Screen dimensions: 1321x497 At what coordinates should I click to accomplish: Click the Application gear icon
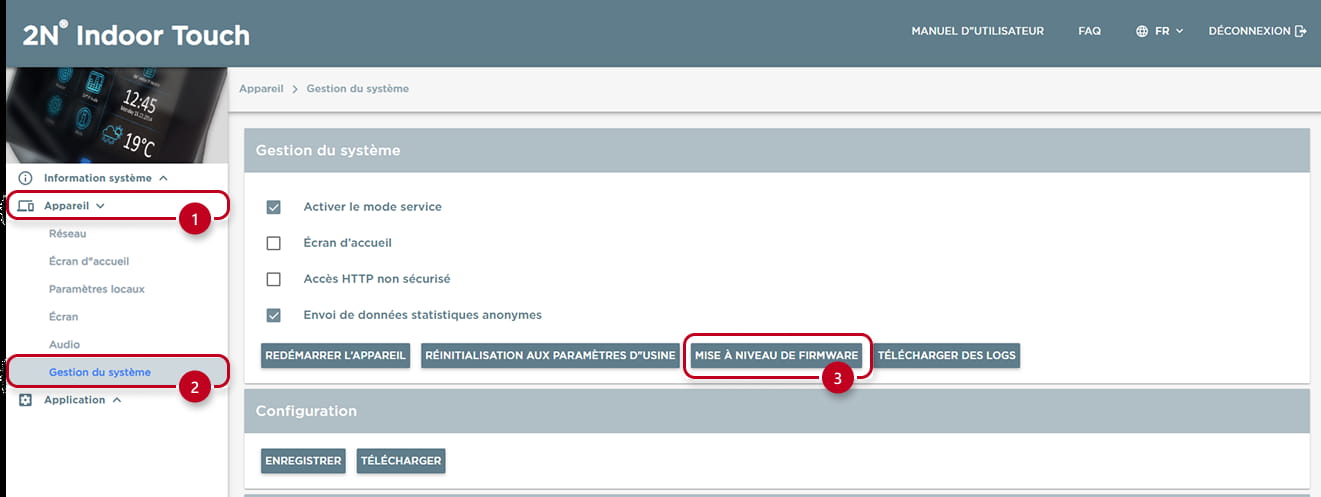(x=26, y=400)
